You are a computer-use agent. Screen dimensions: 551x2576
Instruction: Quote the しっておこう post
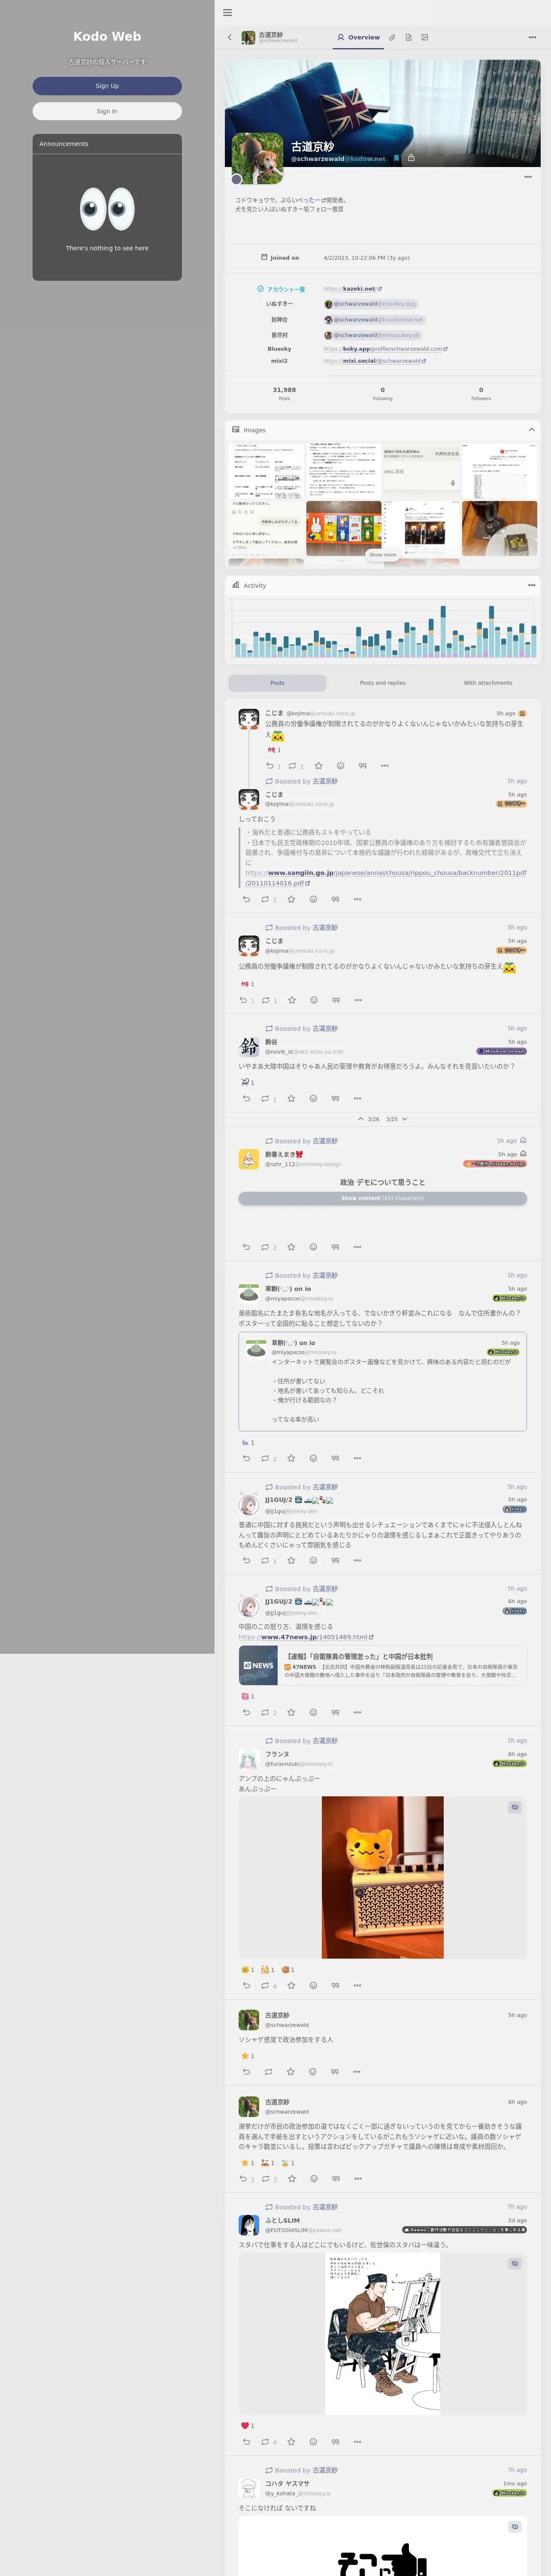pos(335,899)
